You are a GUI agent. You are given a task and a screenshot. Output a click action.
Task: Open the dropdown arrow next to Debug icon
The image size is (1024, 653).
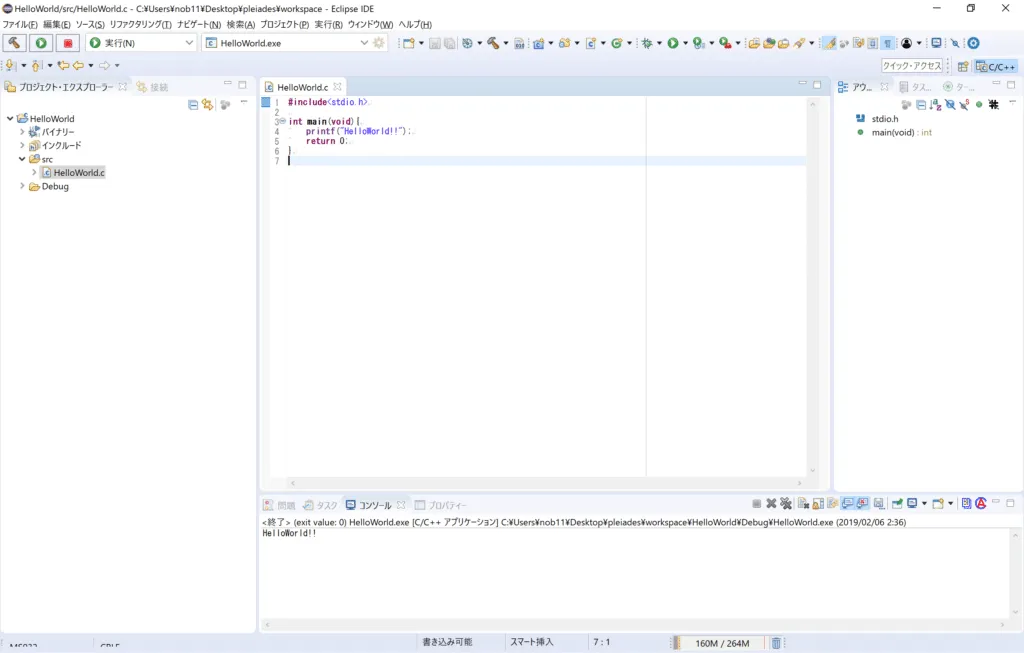[x=659, y=44]
